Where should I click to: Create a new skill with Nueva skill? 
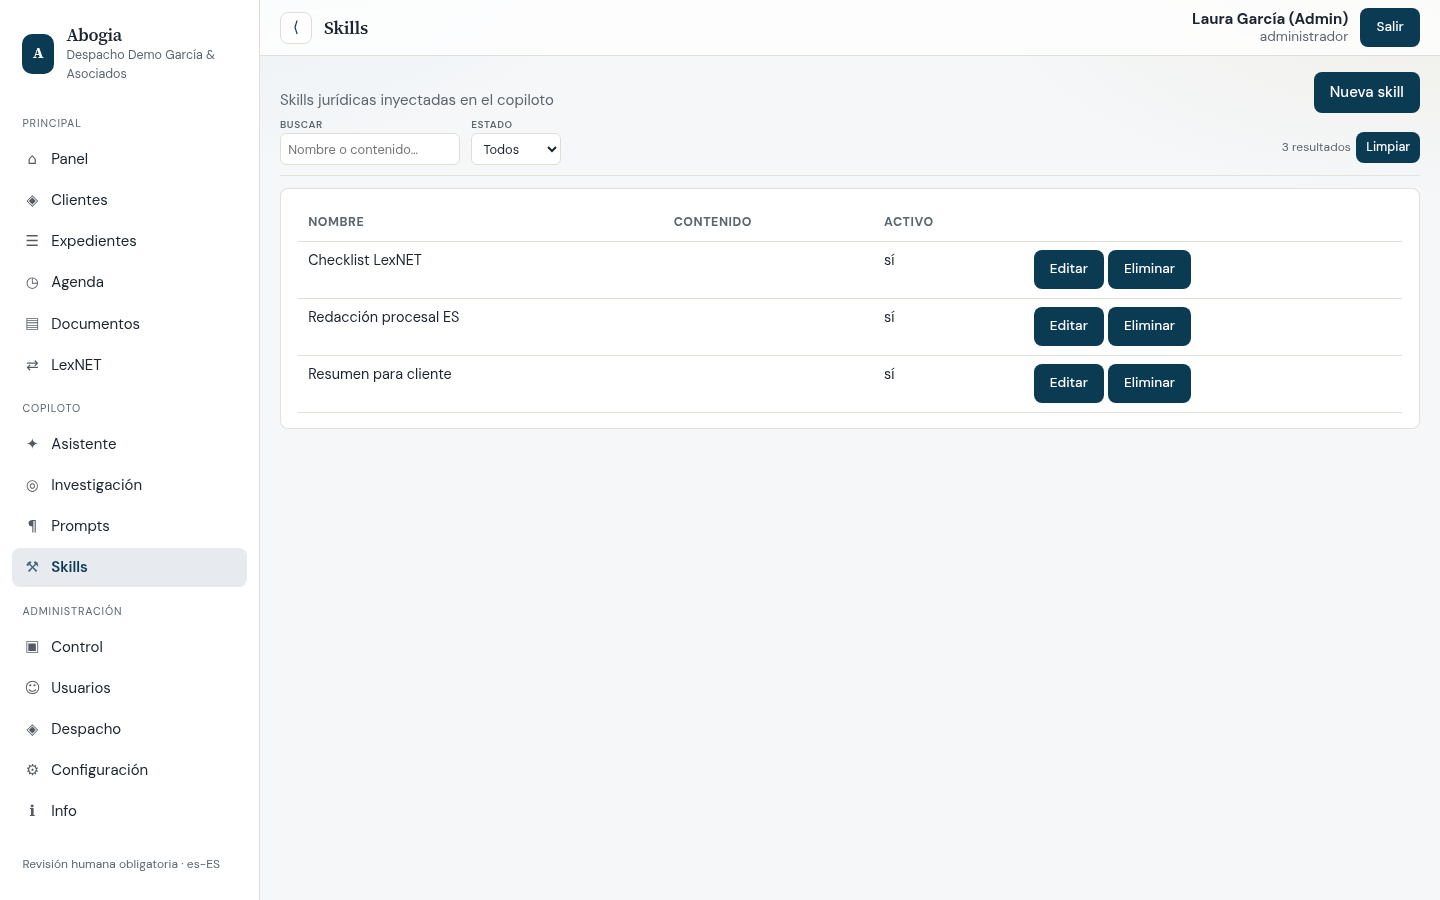[x=1366, y=92]
